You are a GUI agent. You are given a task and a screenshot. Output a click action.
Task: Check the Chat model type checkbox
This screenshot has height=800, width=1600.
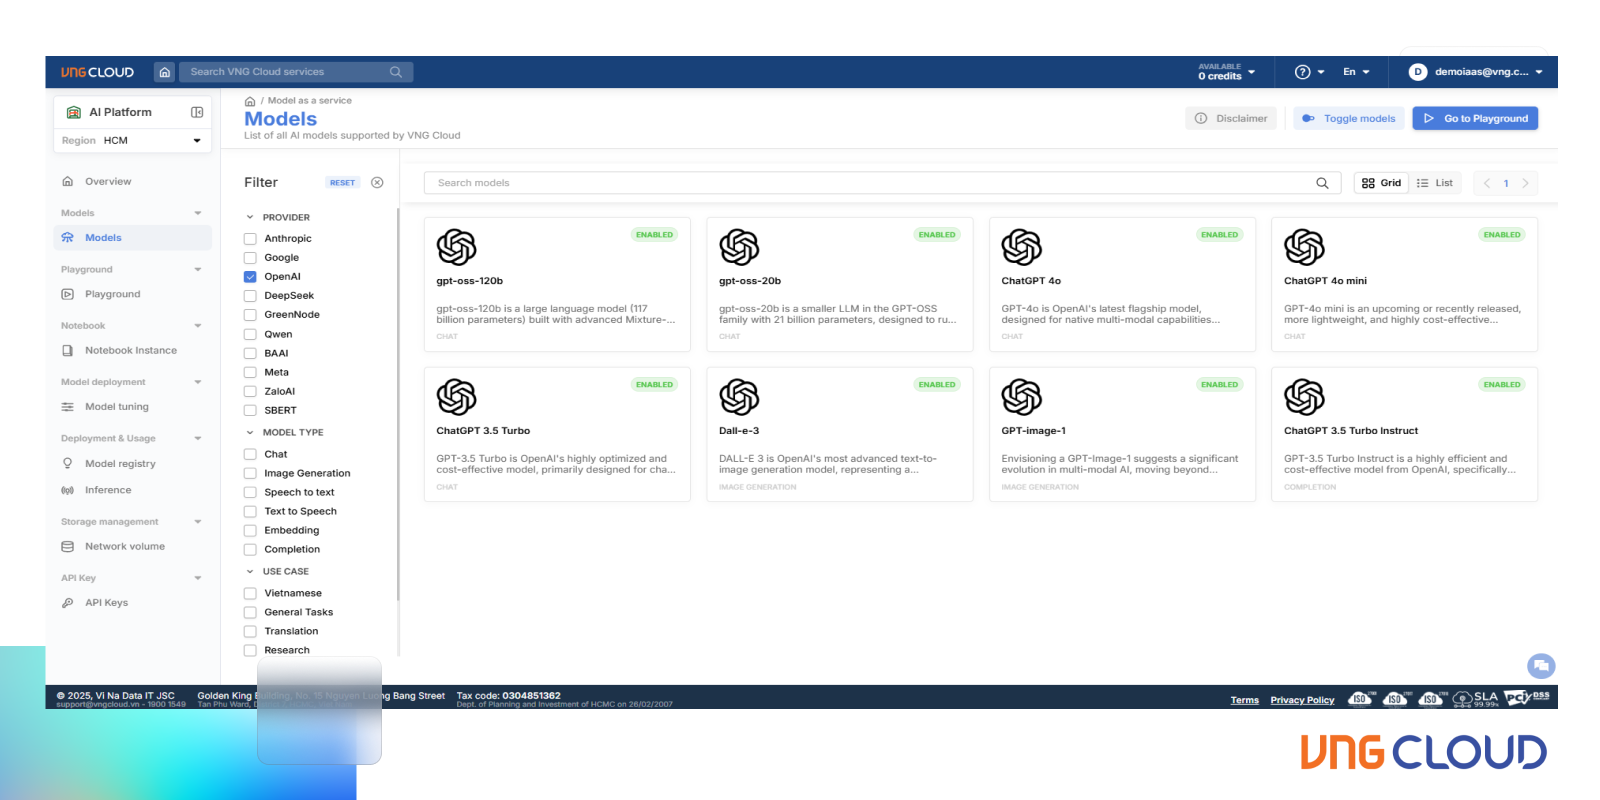pyautogui.click(x=250, y=455)
